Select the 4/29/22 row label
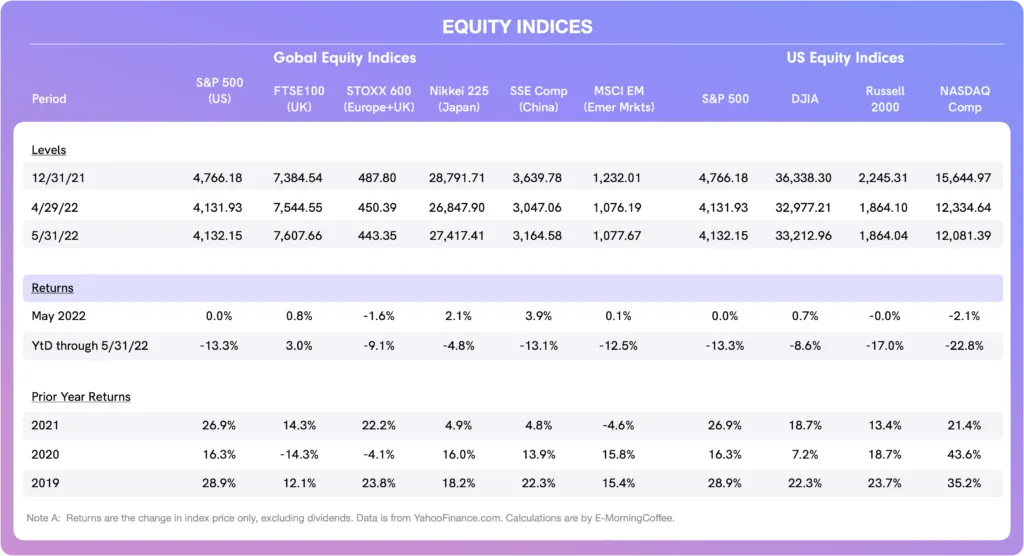The image size is (1024, 556). click(x=55, y=208)
